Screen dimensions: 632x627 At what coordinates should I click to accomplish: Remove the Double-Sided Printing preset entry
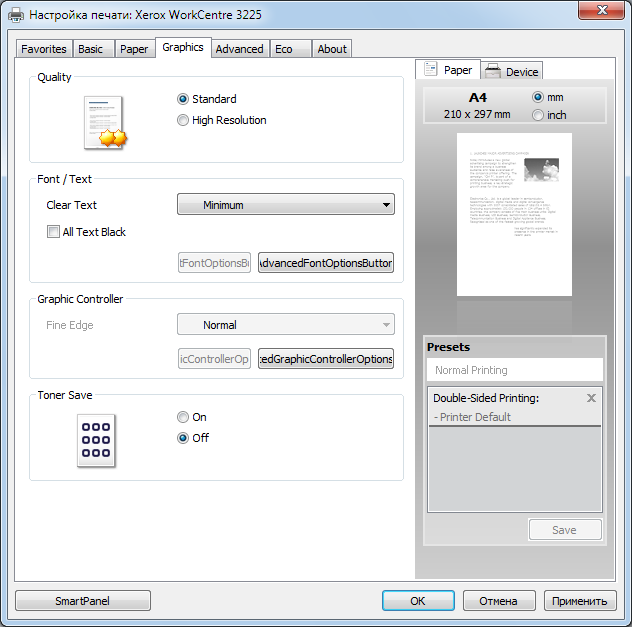(591, 398)
